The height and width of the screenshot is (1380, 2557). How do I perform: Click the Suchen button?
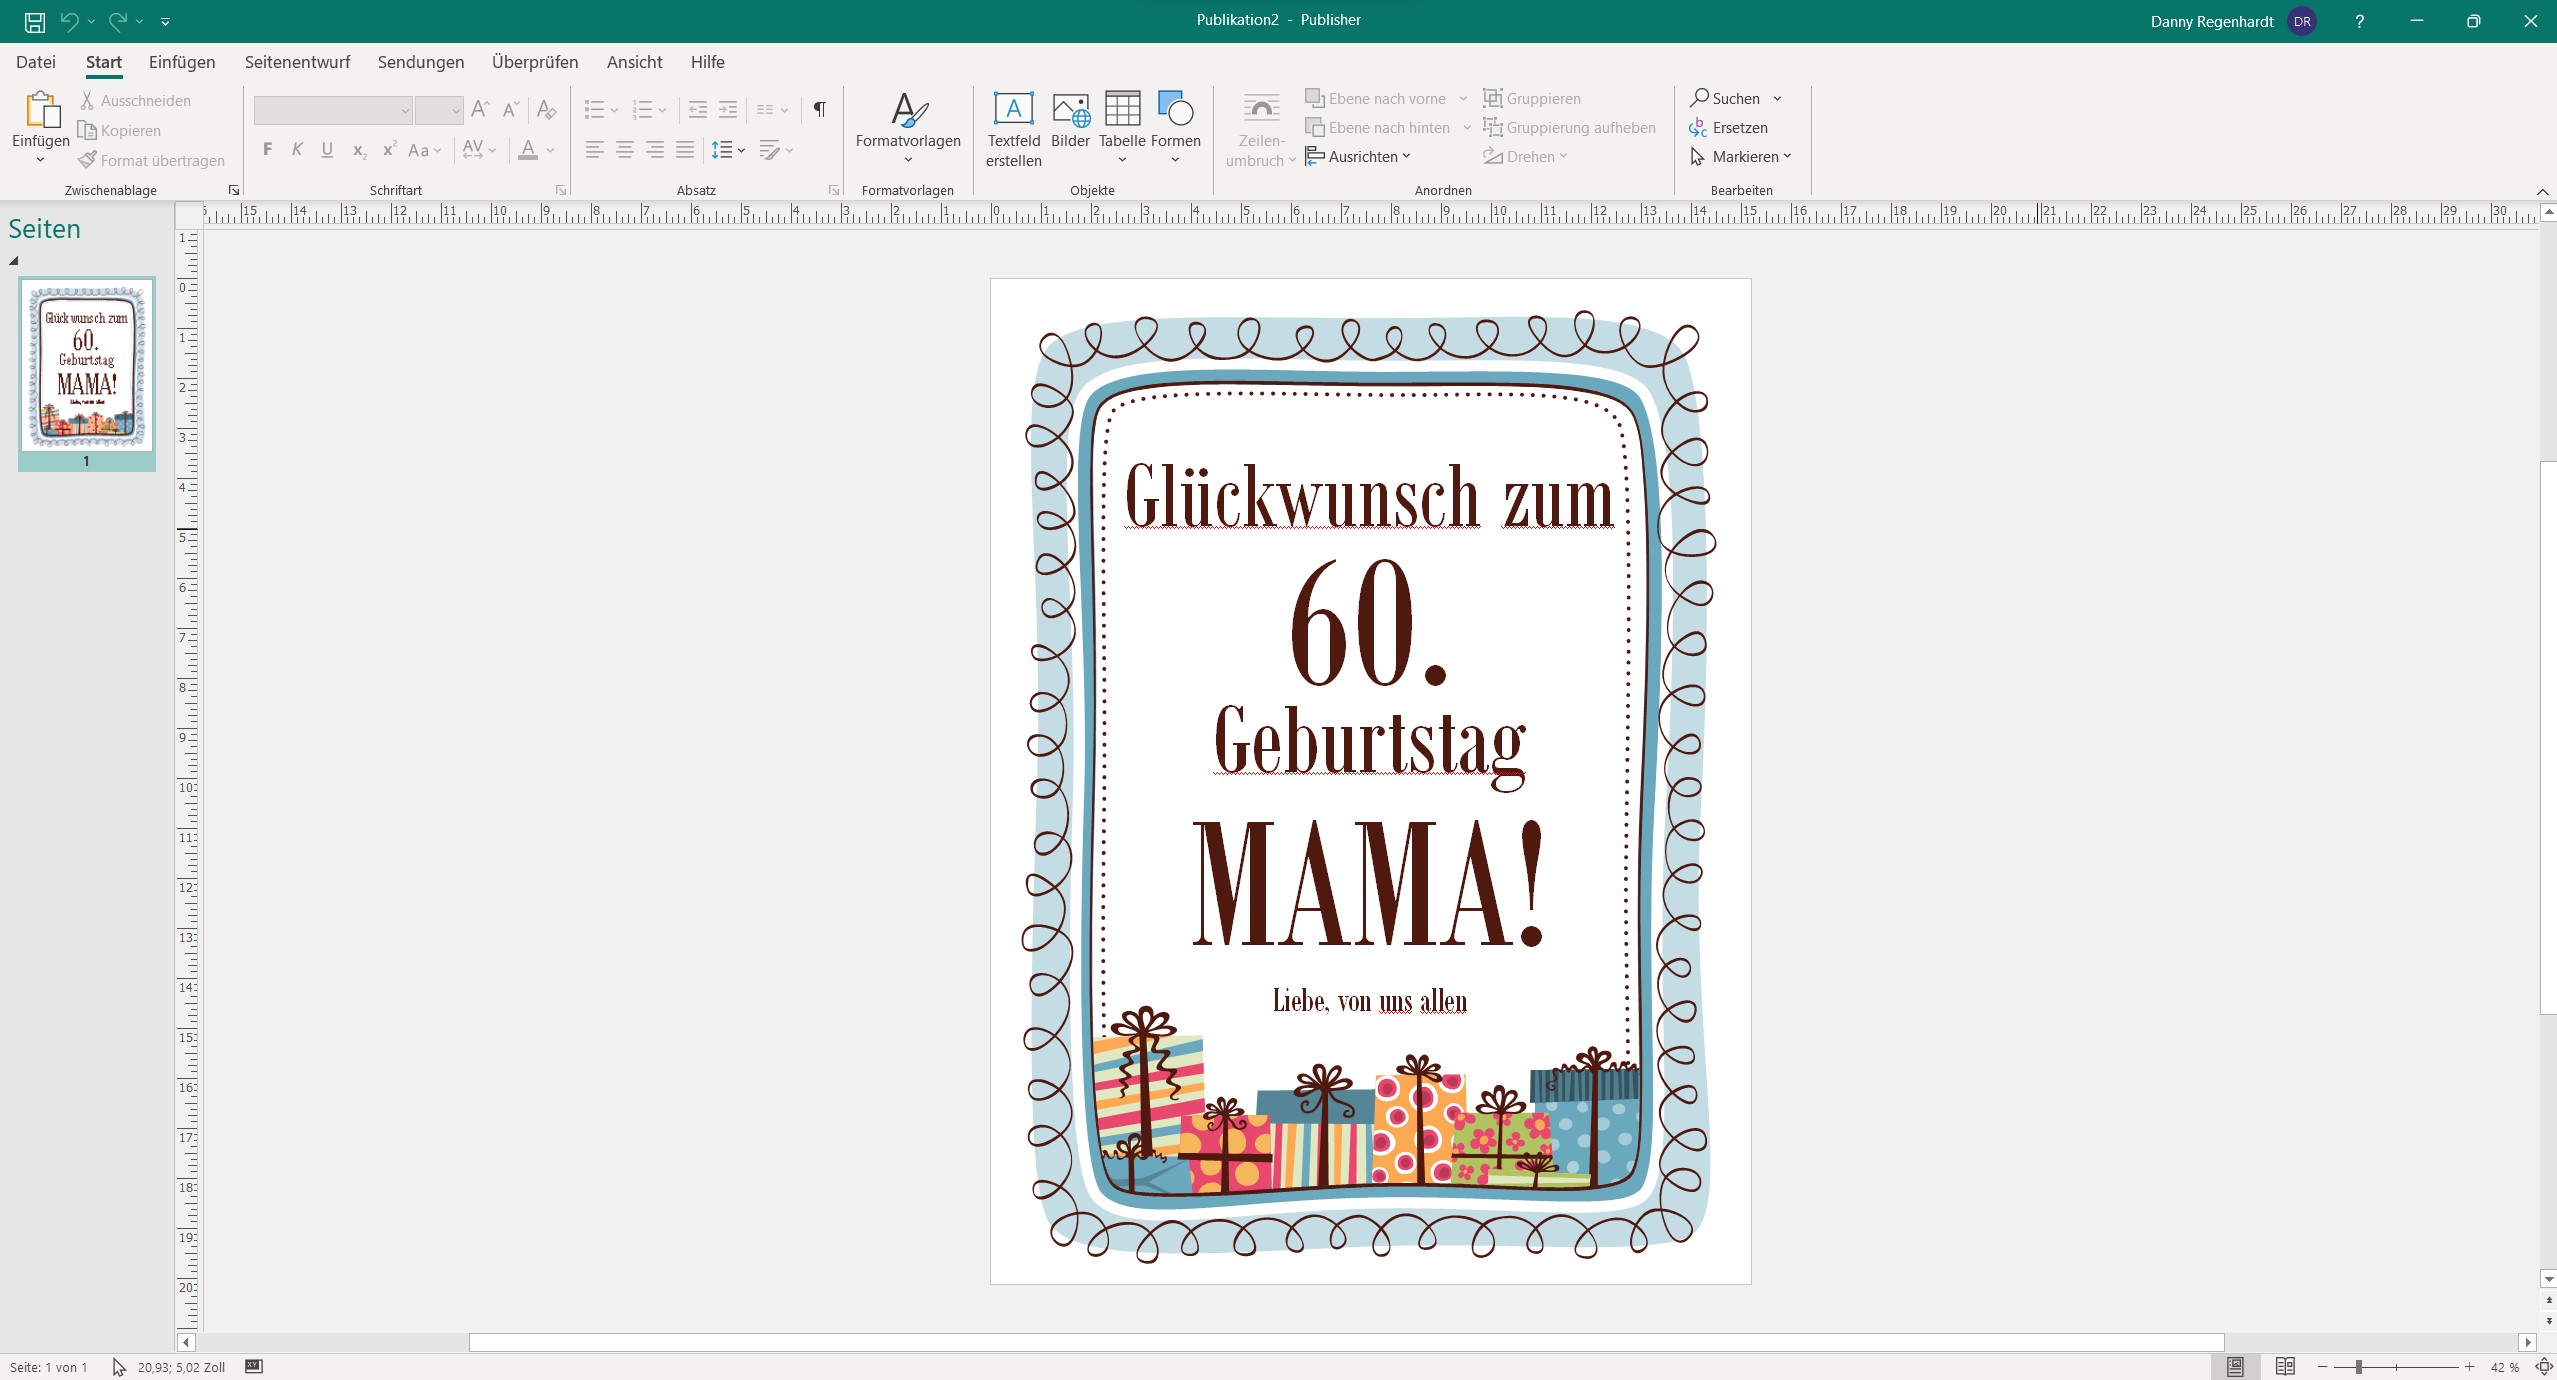1726,98
